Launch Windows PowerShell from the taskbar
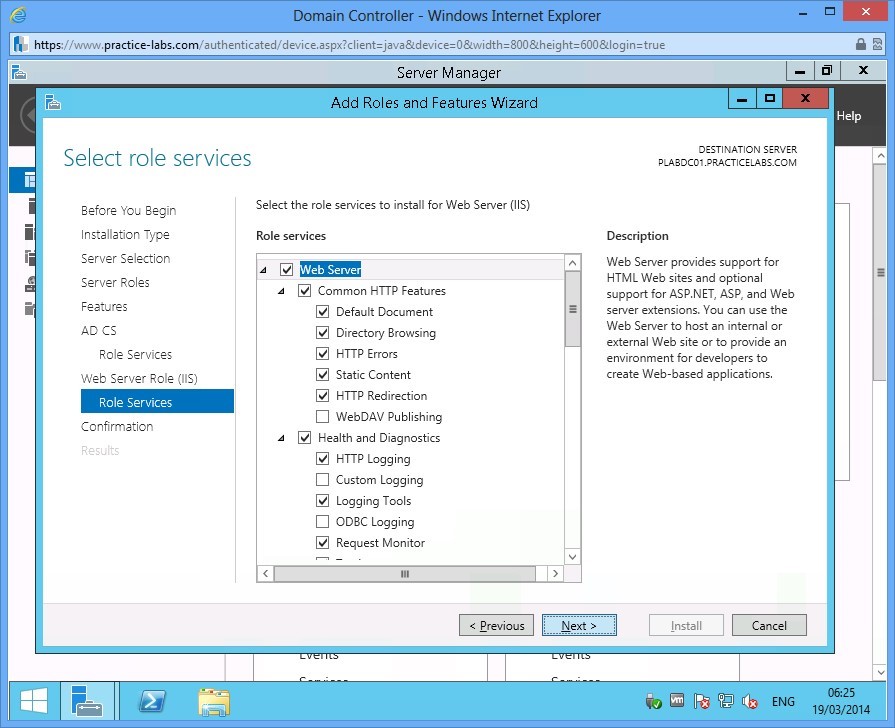The width and height of the screenshot is (895, 728). pyautogui.click(x=151, y=701)
